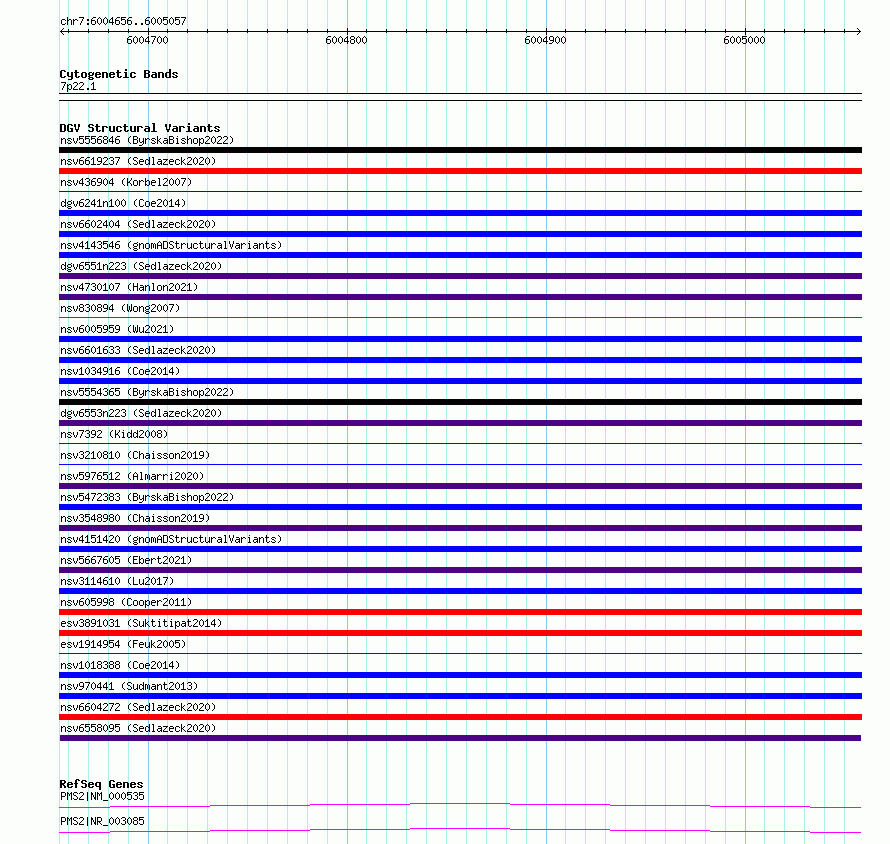Image resolution: width=890 pixels, height=844 pixels.
Task: Click the black bar under nsv5556846
Action: (460, 150)
